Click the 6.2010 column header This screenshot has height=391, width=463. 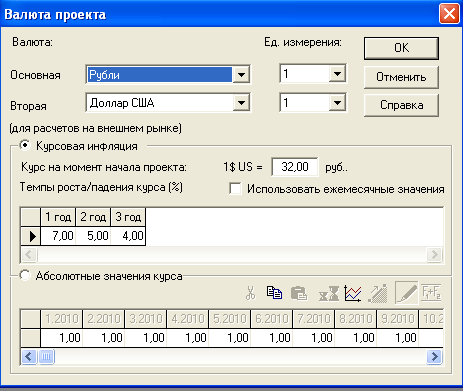(x=272, y=319)
